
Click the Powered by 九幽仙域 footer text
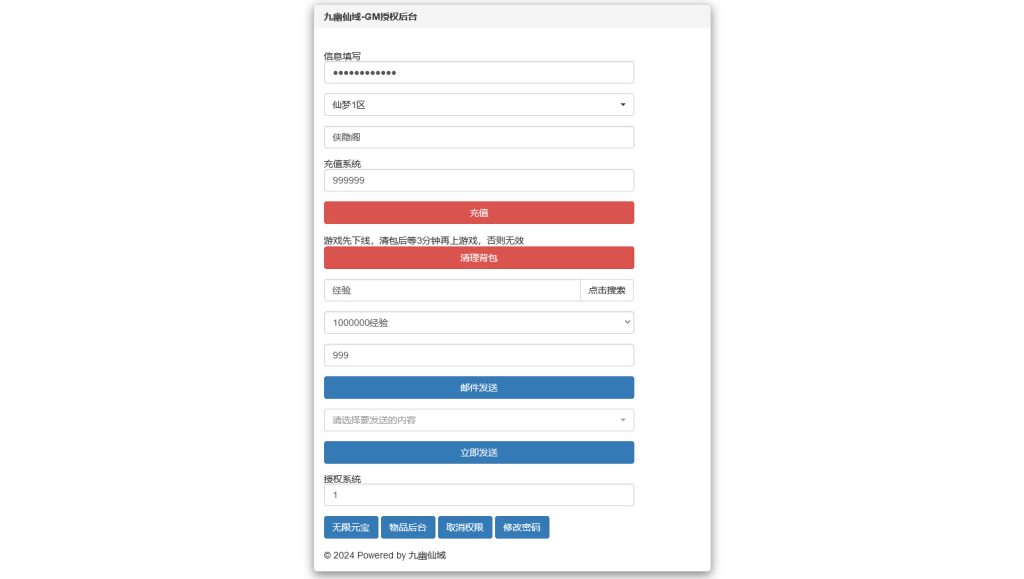click(385, 555)
